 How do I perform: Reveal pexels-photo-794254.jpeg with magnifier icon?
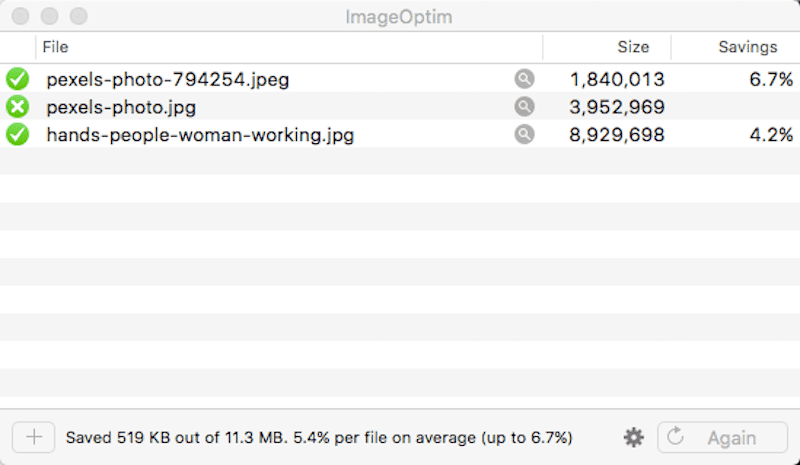524,79
